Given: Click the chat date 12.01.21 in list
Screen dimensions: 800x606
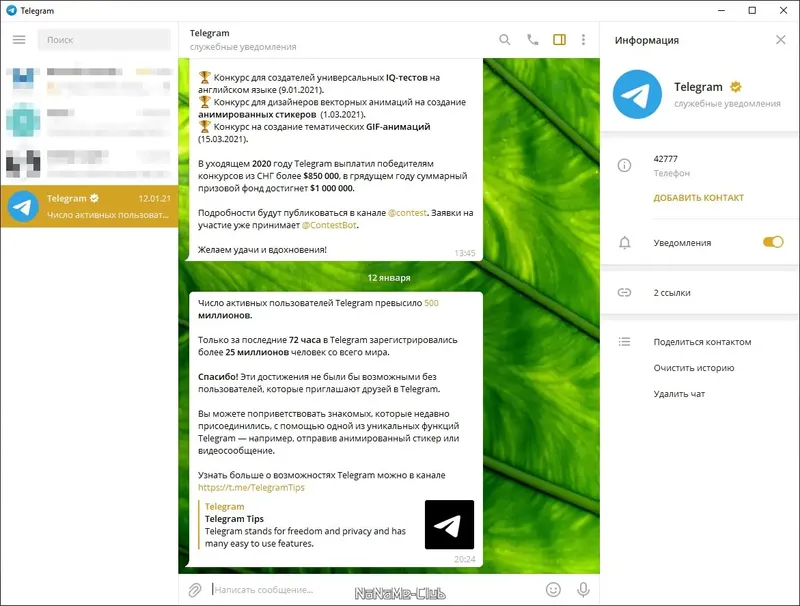Looking at the screenshot, I should point(155,198).
